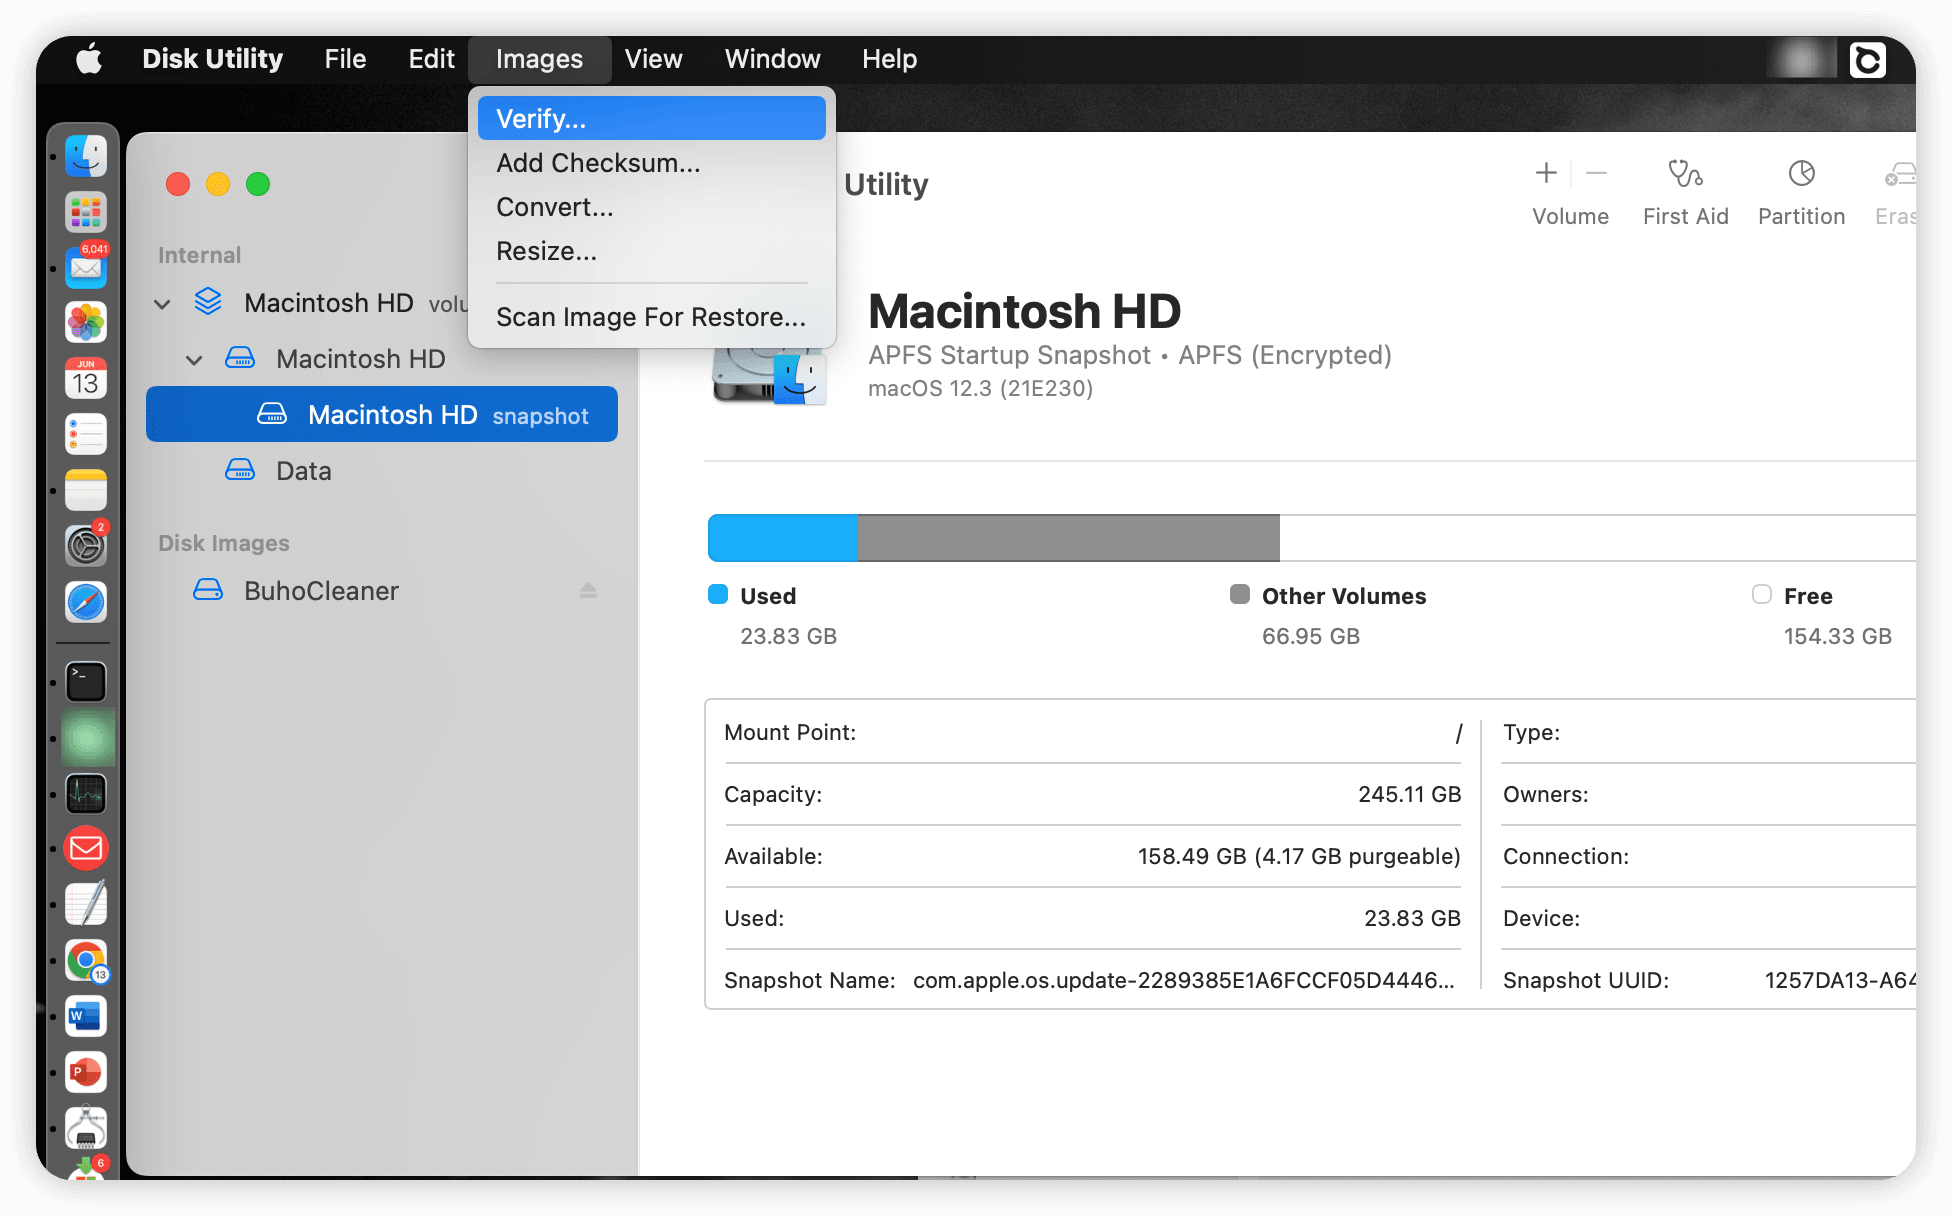
Task: Click the menu bar icon at far right
Action: (1867, 60)
